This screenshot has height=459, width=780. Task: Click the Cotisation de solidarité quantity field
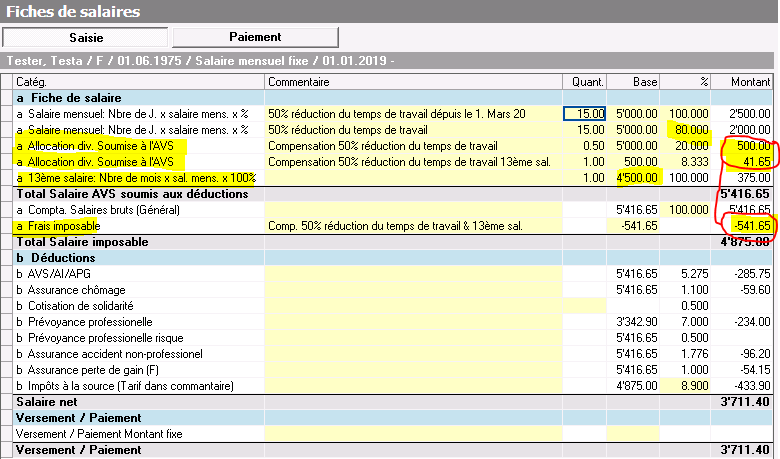(x=585, y=306)
